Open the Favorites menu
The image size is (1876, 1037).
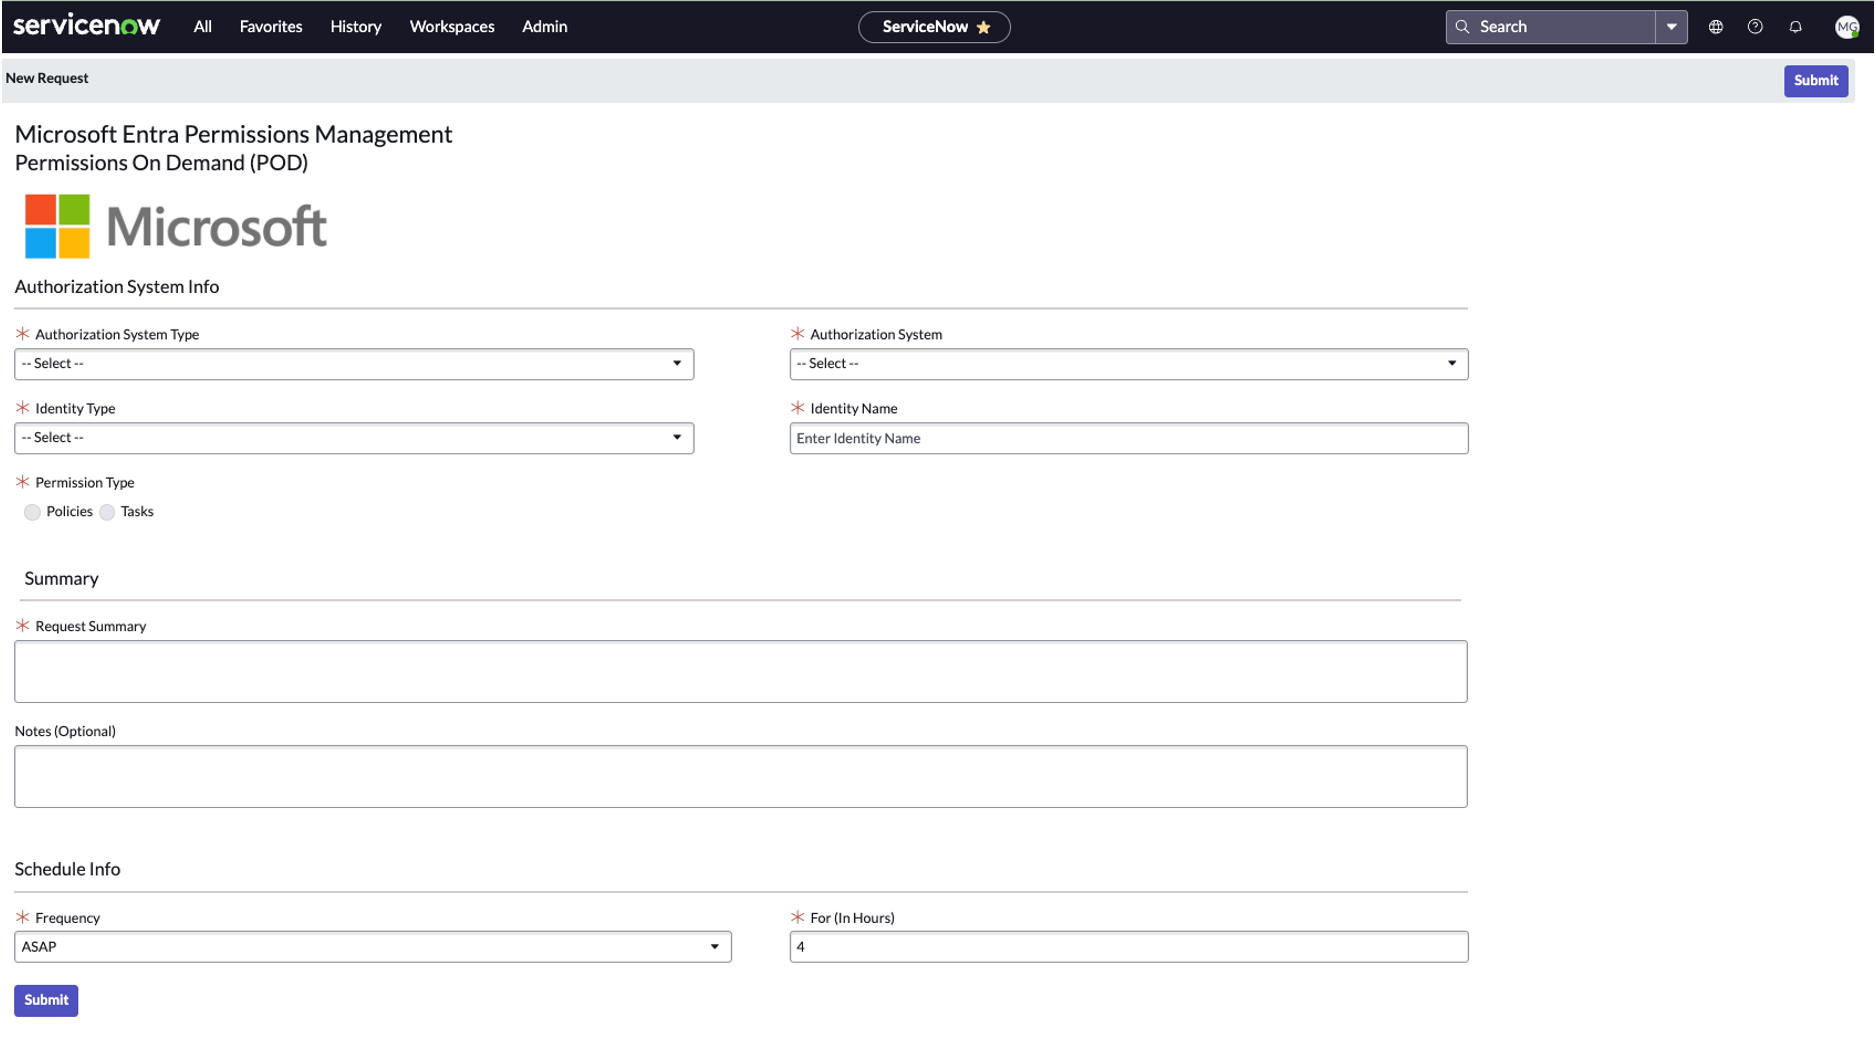click(x=270, y=27)
